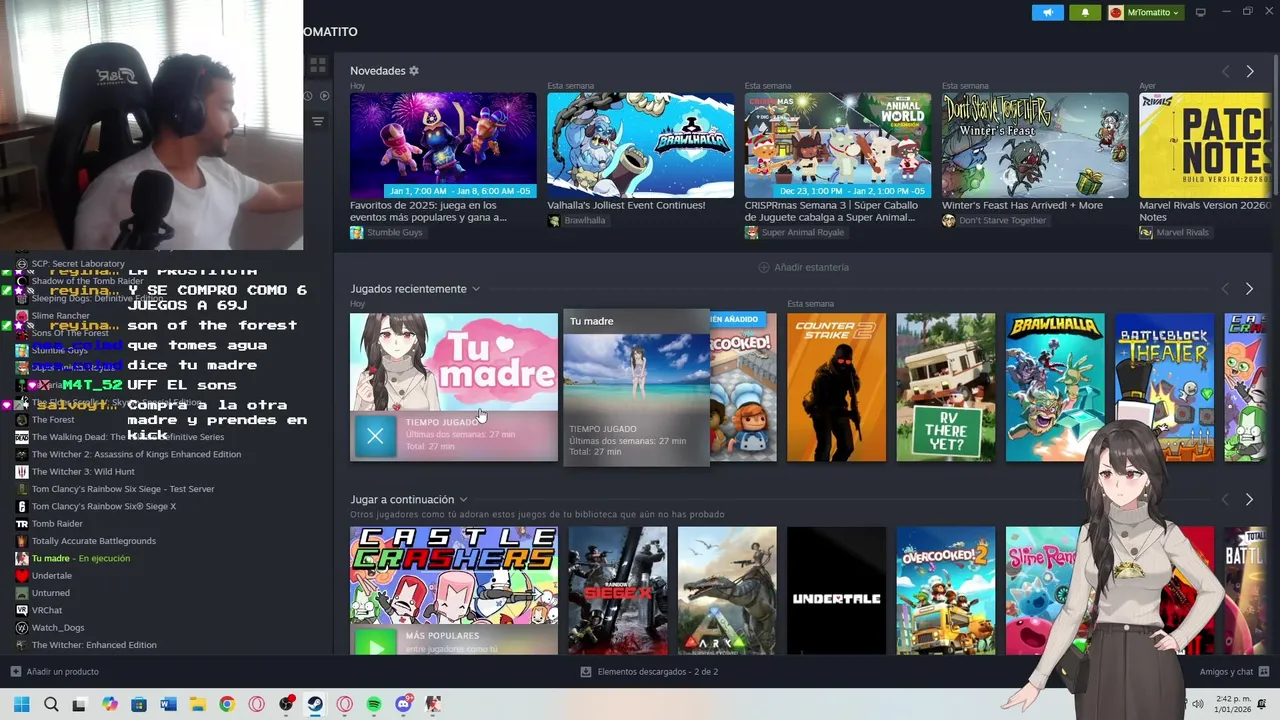The width and height of the screenshot is (1280, 720).
Task: Click Añadir estantería
Action: coord(804,267)
